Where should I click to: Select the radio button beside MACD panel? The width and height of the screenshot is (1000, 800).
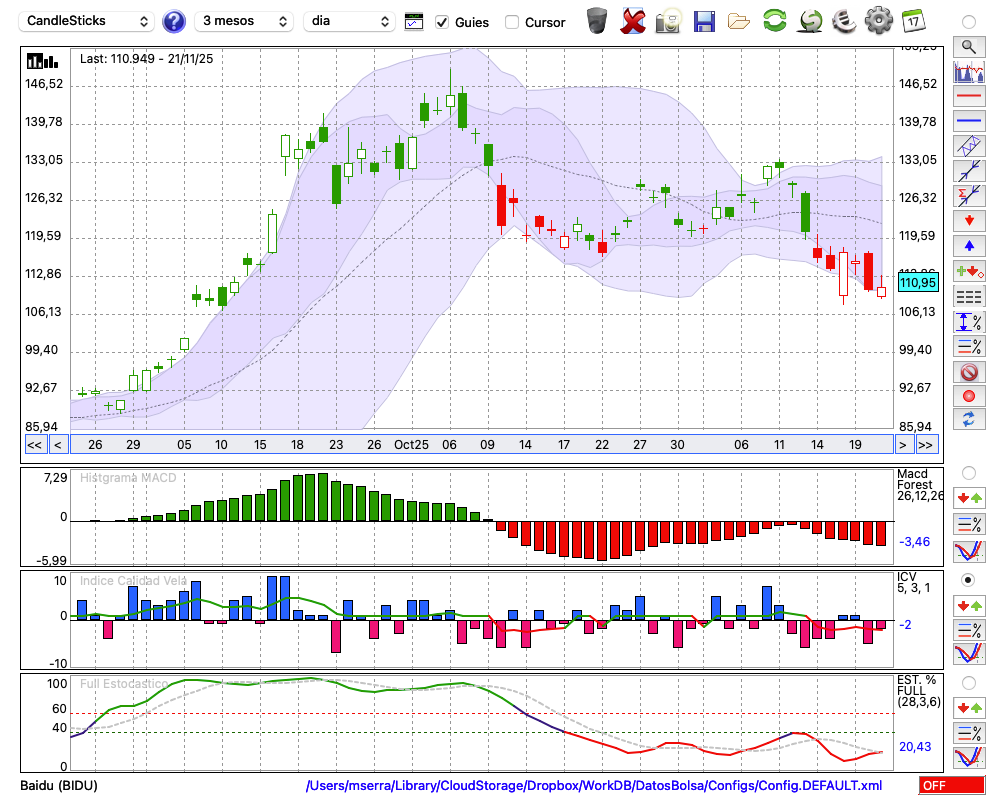[968, 472]
